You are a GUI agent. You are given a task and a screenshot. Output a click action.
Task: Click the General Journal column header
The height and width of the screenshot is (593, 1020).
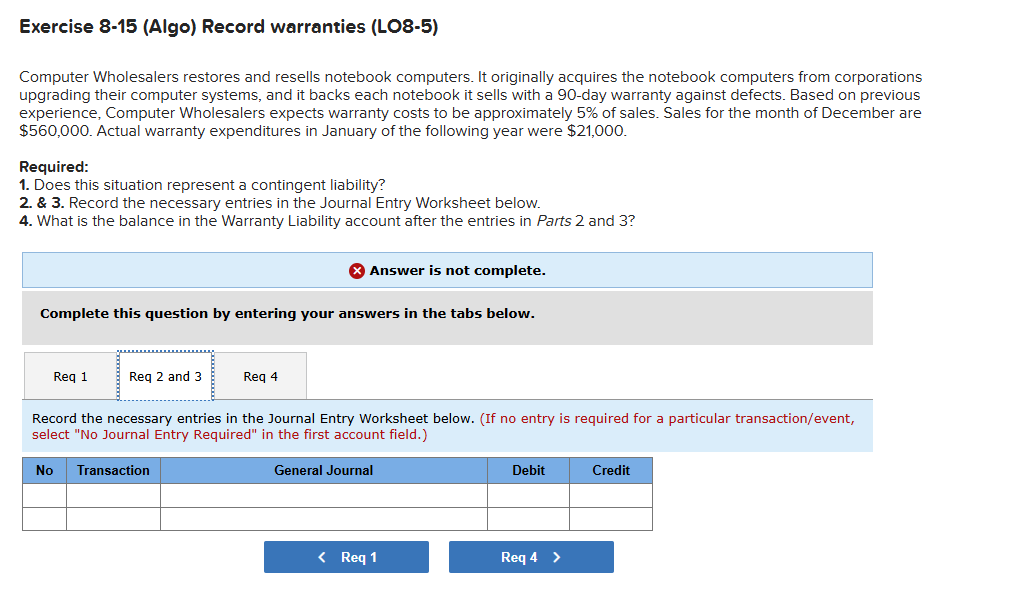point(323,470)
